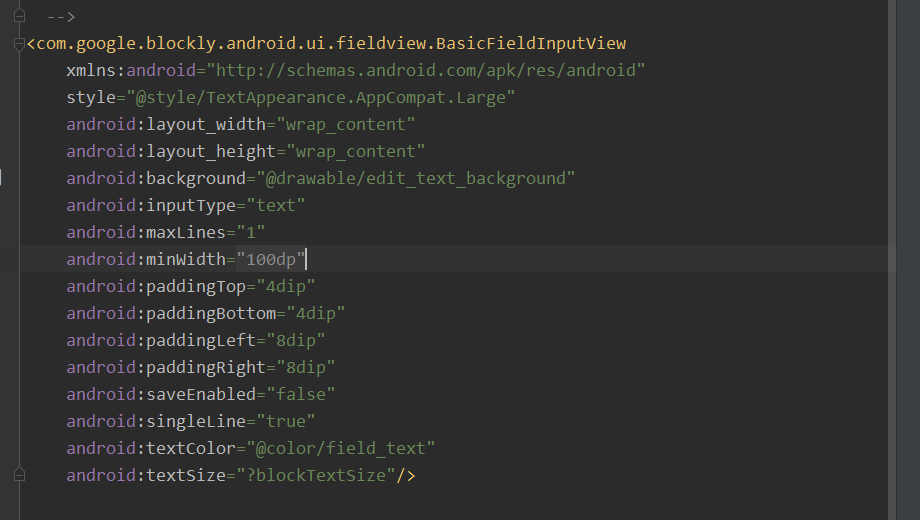Click the attribute name paddingRight
920x520 pixels.
pos(206,367)
